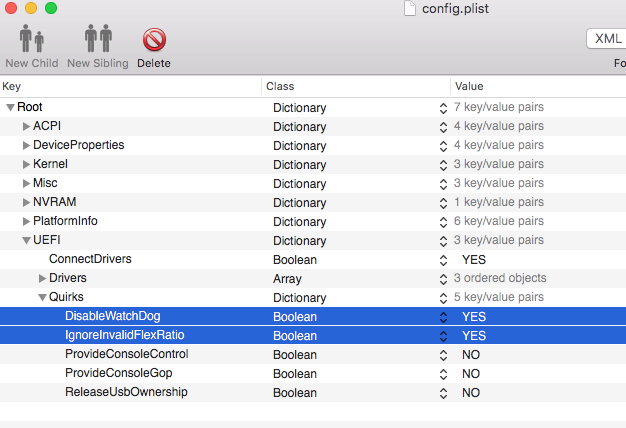Switch to the XML view segment
This screenshot has height=428, width=626.
tap(608, 39)
